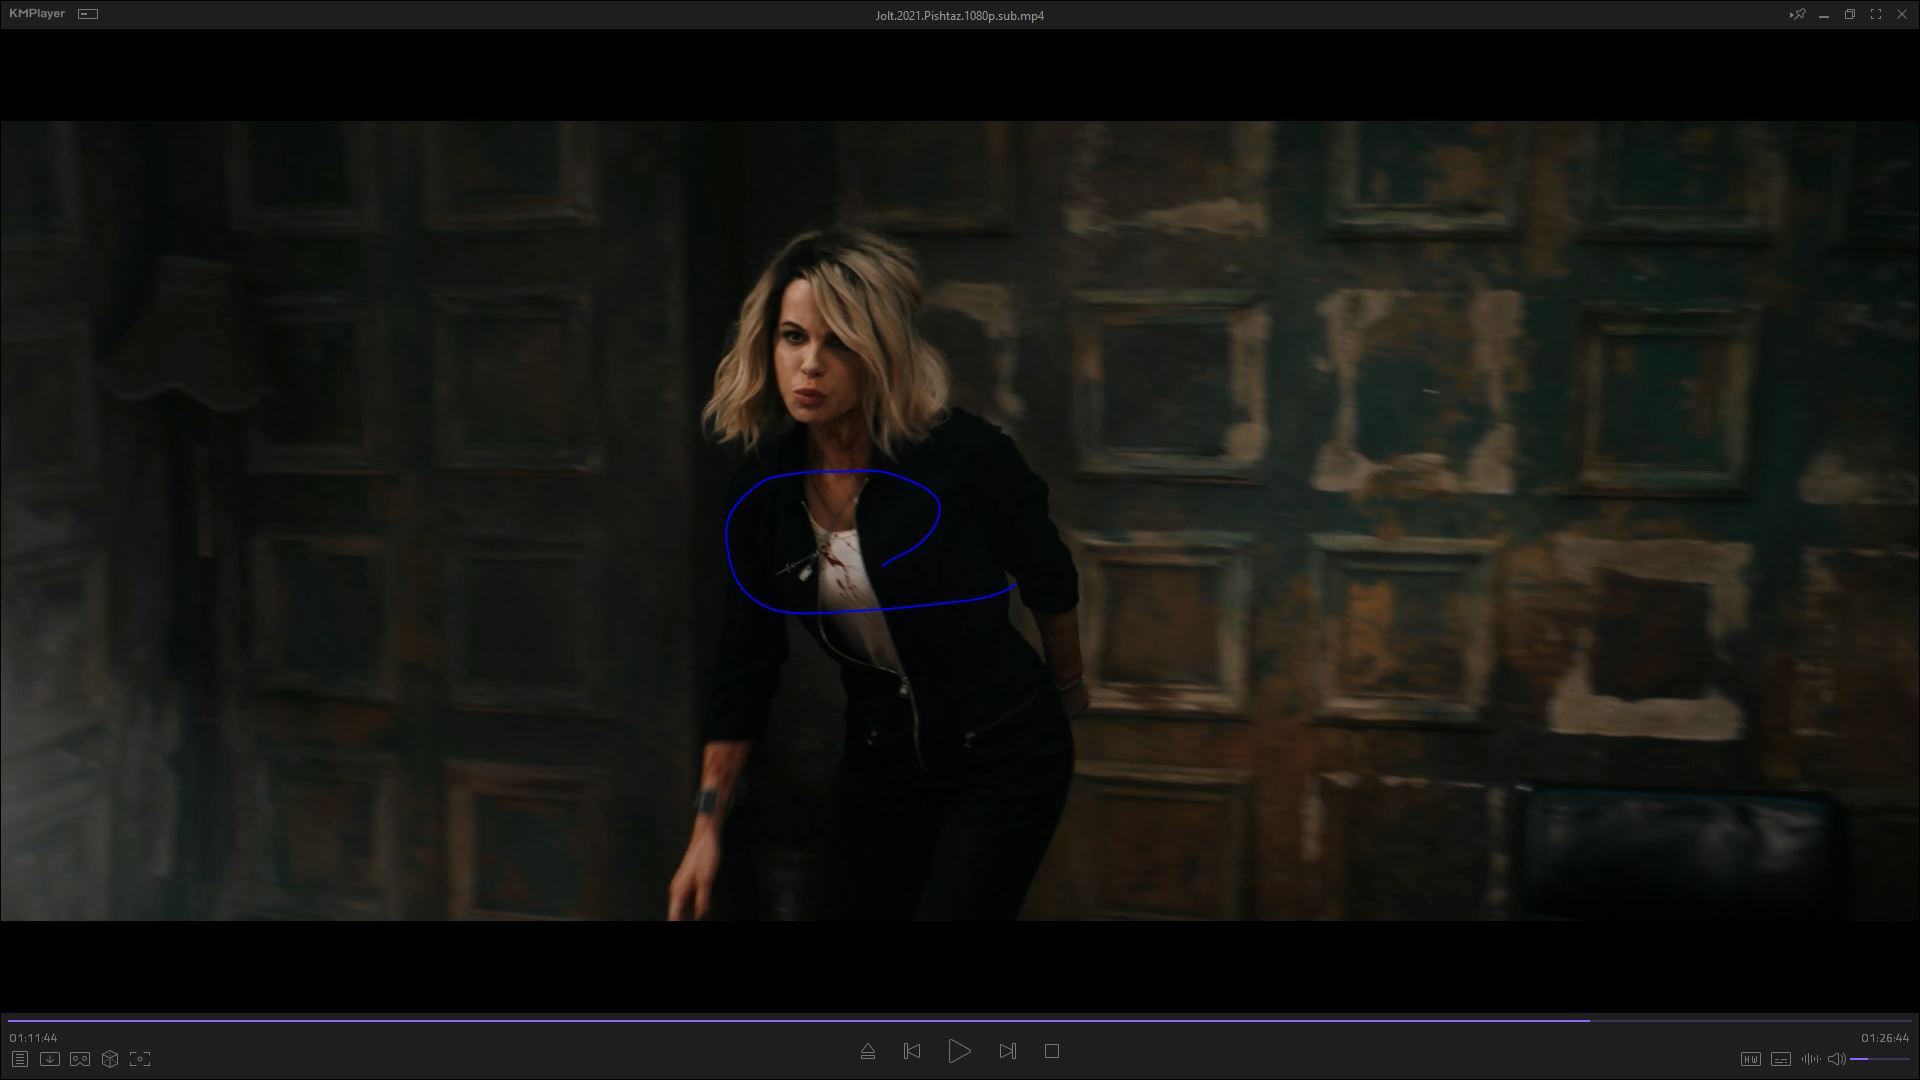The width and height of the screenshot is (1920, 1080).
Task: Click the video download icon
Action: coord(49,1059)
